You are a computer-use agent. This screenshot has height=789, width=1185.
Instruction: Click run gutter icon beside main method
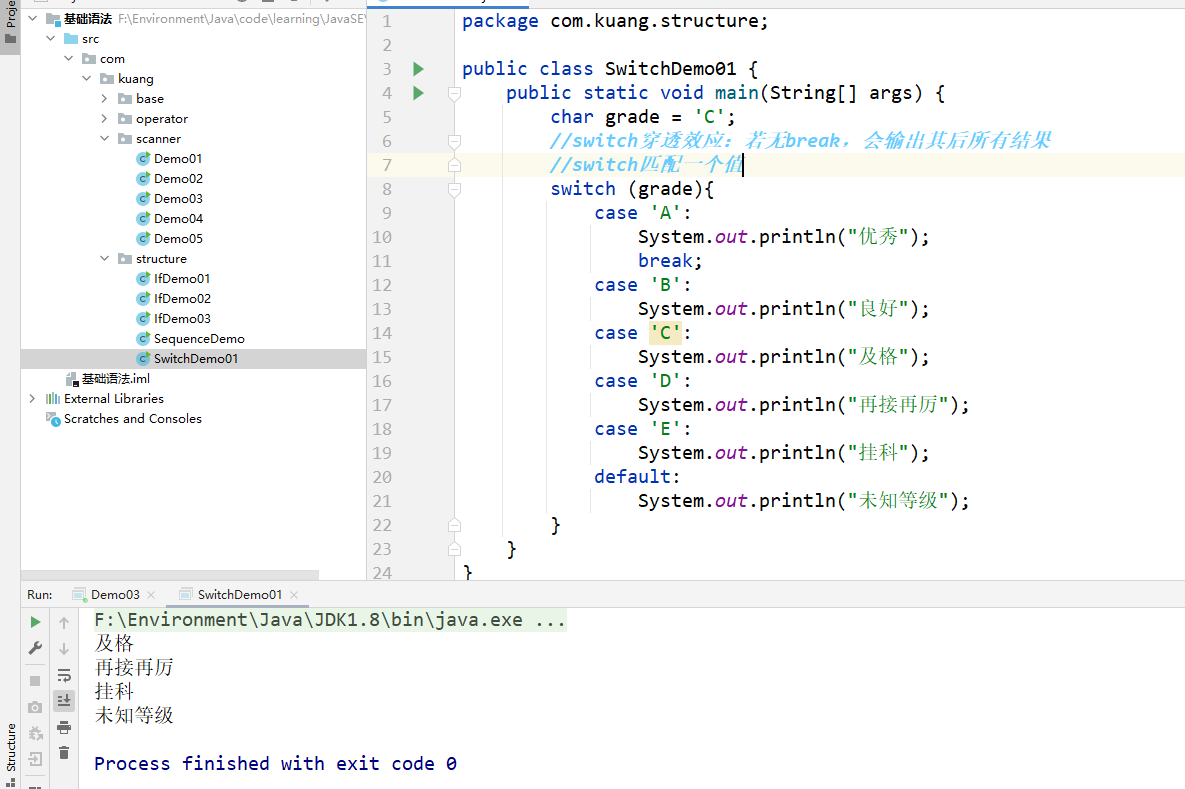(418, 93)
